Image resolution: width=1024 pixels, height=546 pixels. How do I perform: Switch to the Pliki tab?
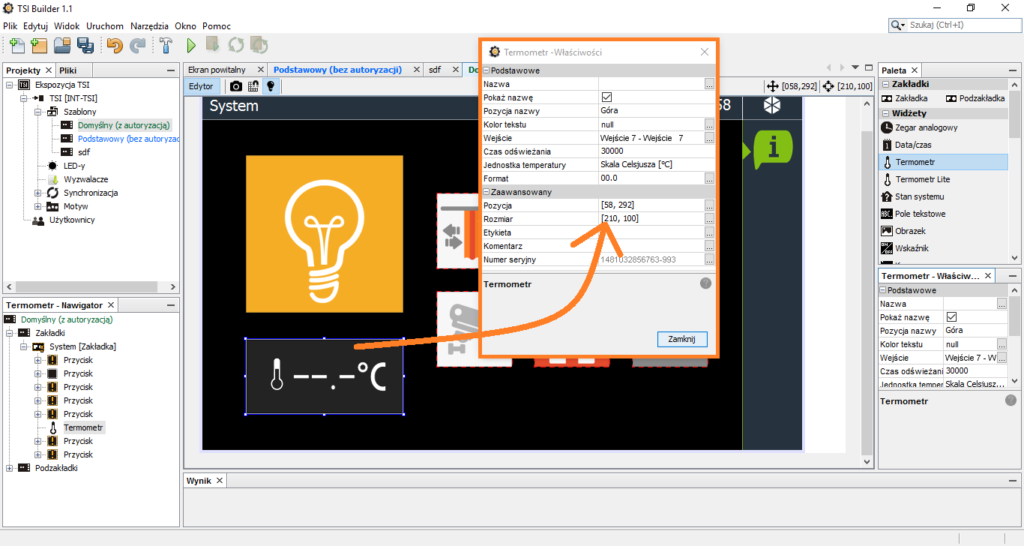[x=68, y=70]
